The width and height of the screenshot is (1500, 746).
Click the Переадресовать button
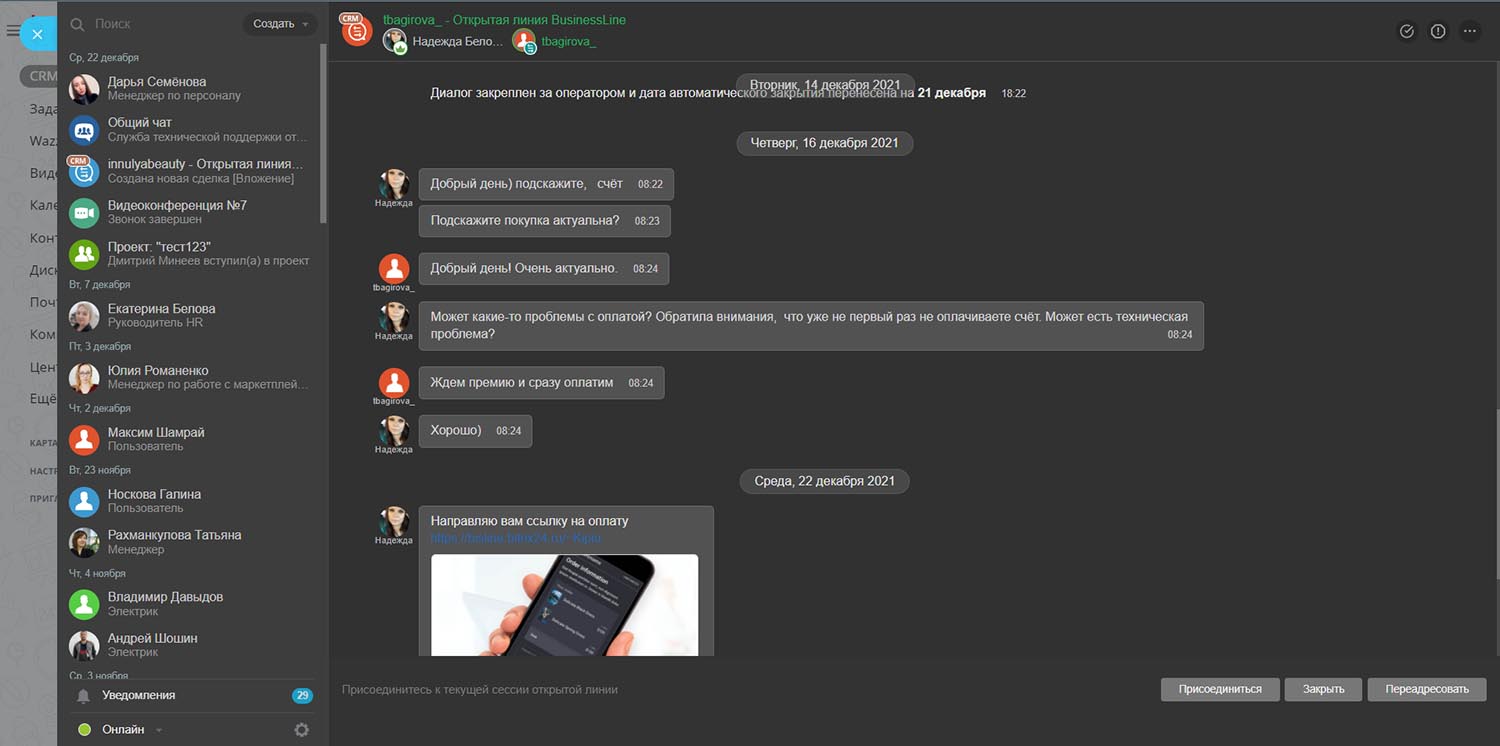pos(1427,689)
